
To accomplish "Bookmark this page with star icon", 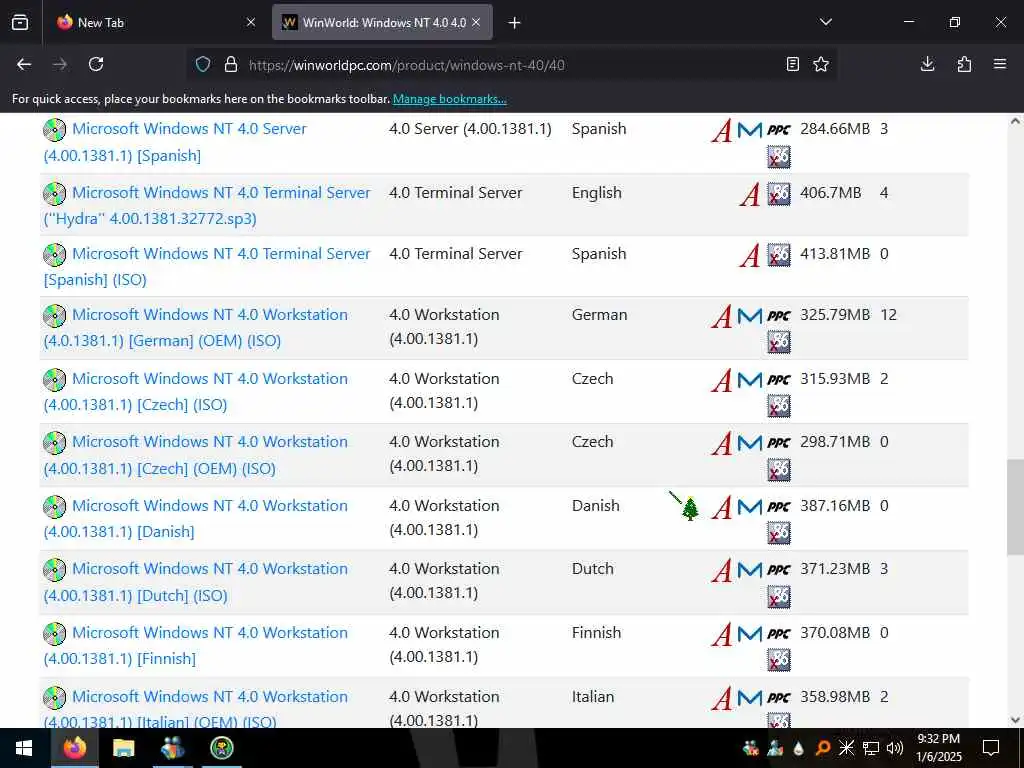I will click(x=821, y=64).
